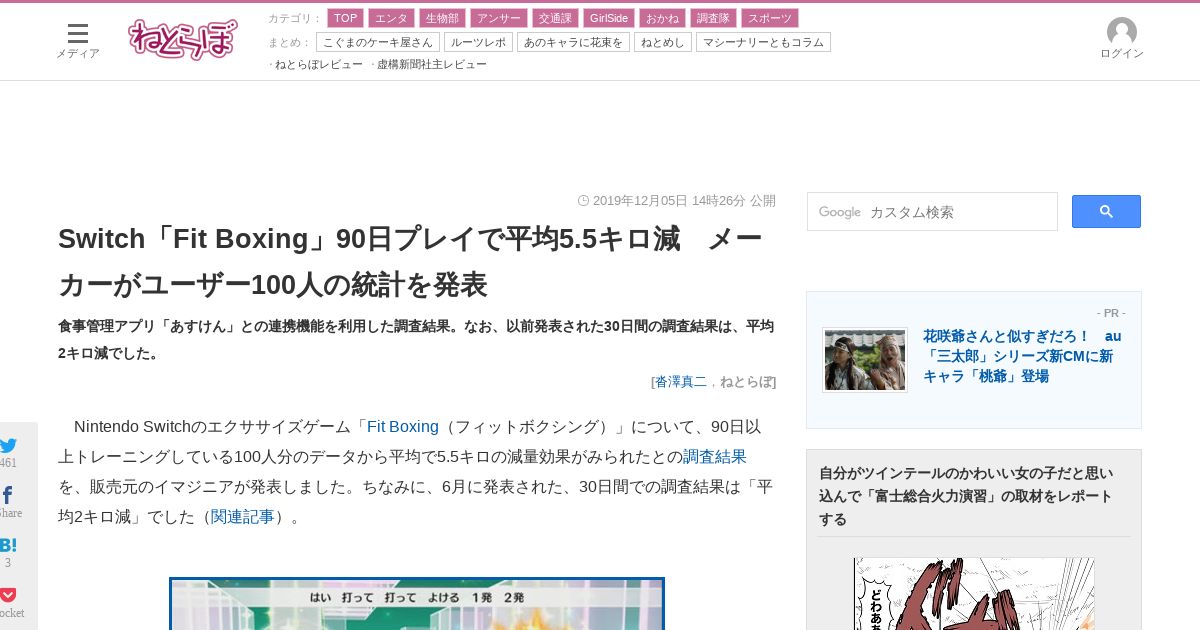This screenshot has width=1200, height=630.
Task: Open あのキャラに花束を summary link
Action: point(573,42)
